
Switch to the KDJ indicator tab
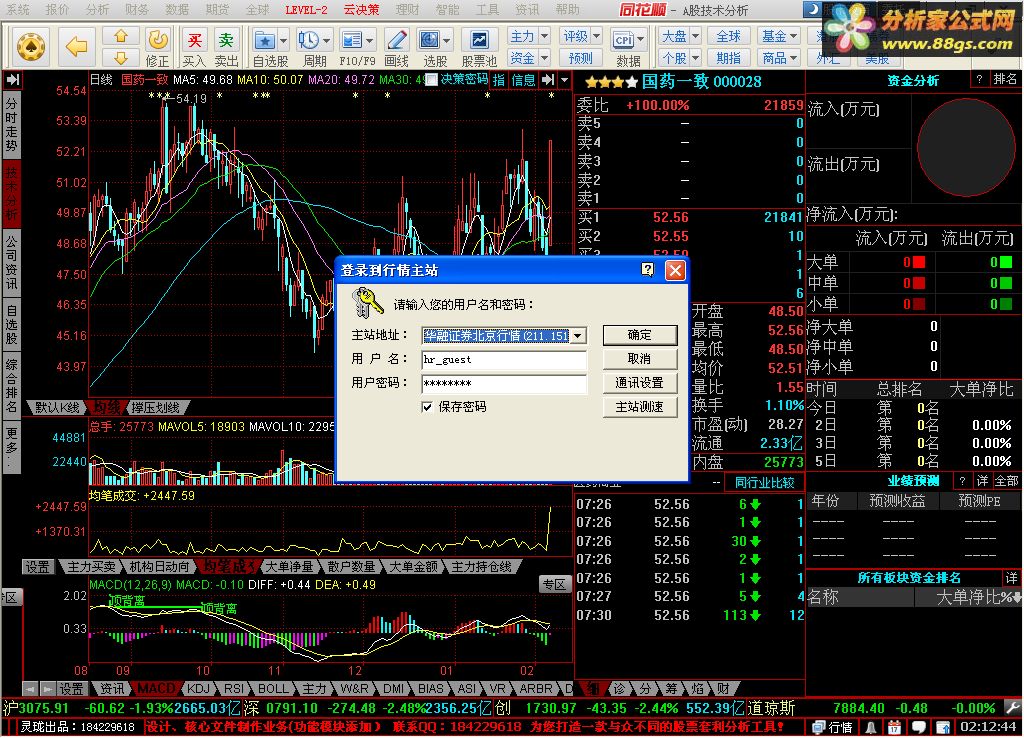pos(199,689)
